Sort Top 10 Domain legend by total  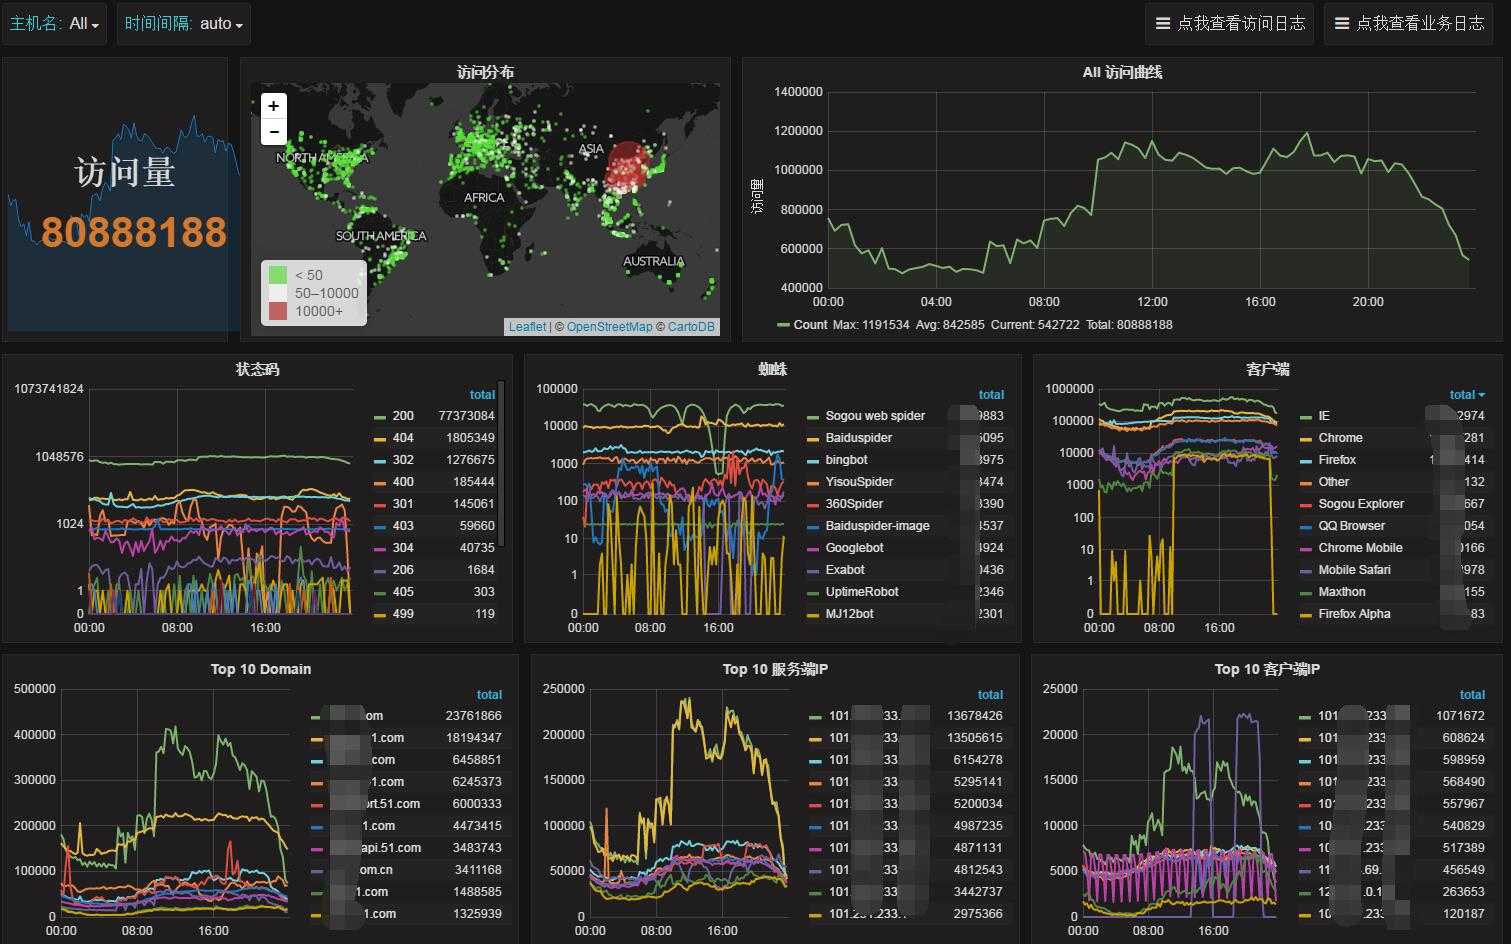(489, 695)
